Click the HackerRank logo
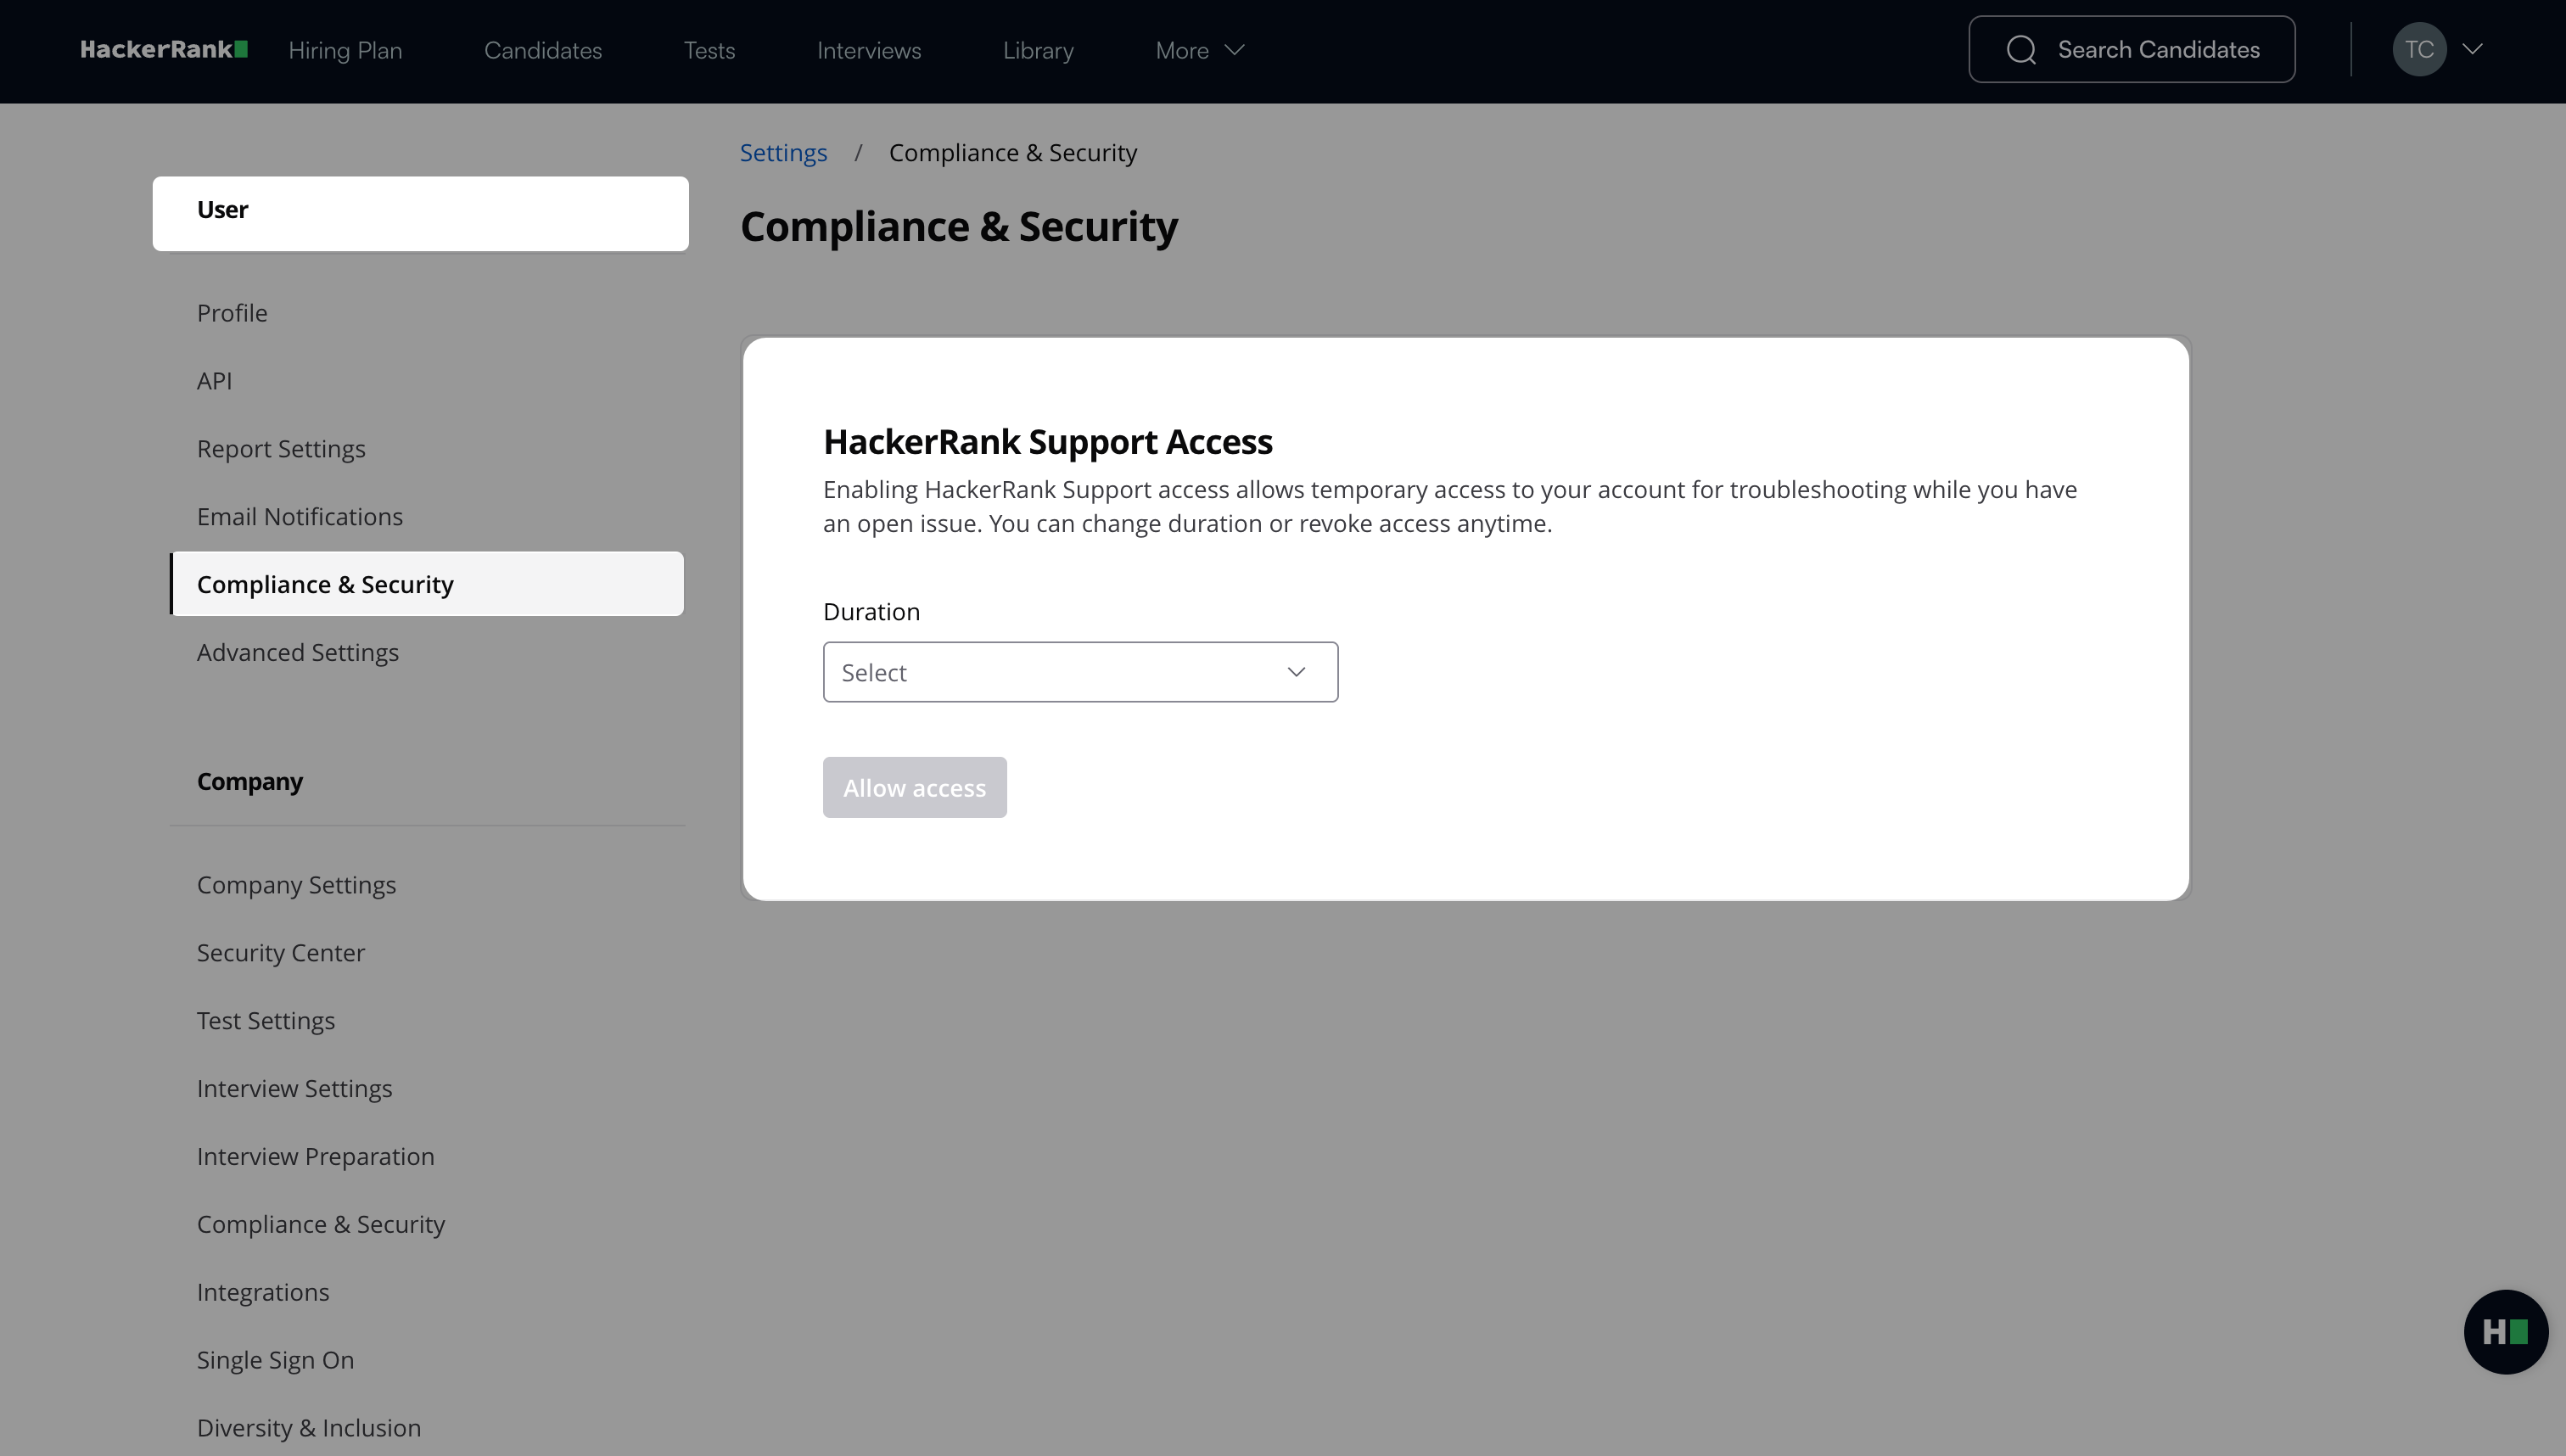Screen dimensions: 2566x1456 pos(164,50)
